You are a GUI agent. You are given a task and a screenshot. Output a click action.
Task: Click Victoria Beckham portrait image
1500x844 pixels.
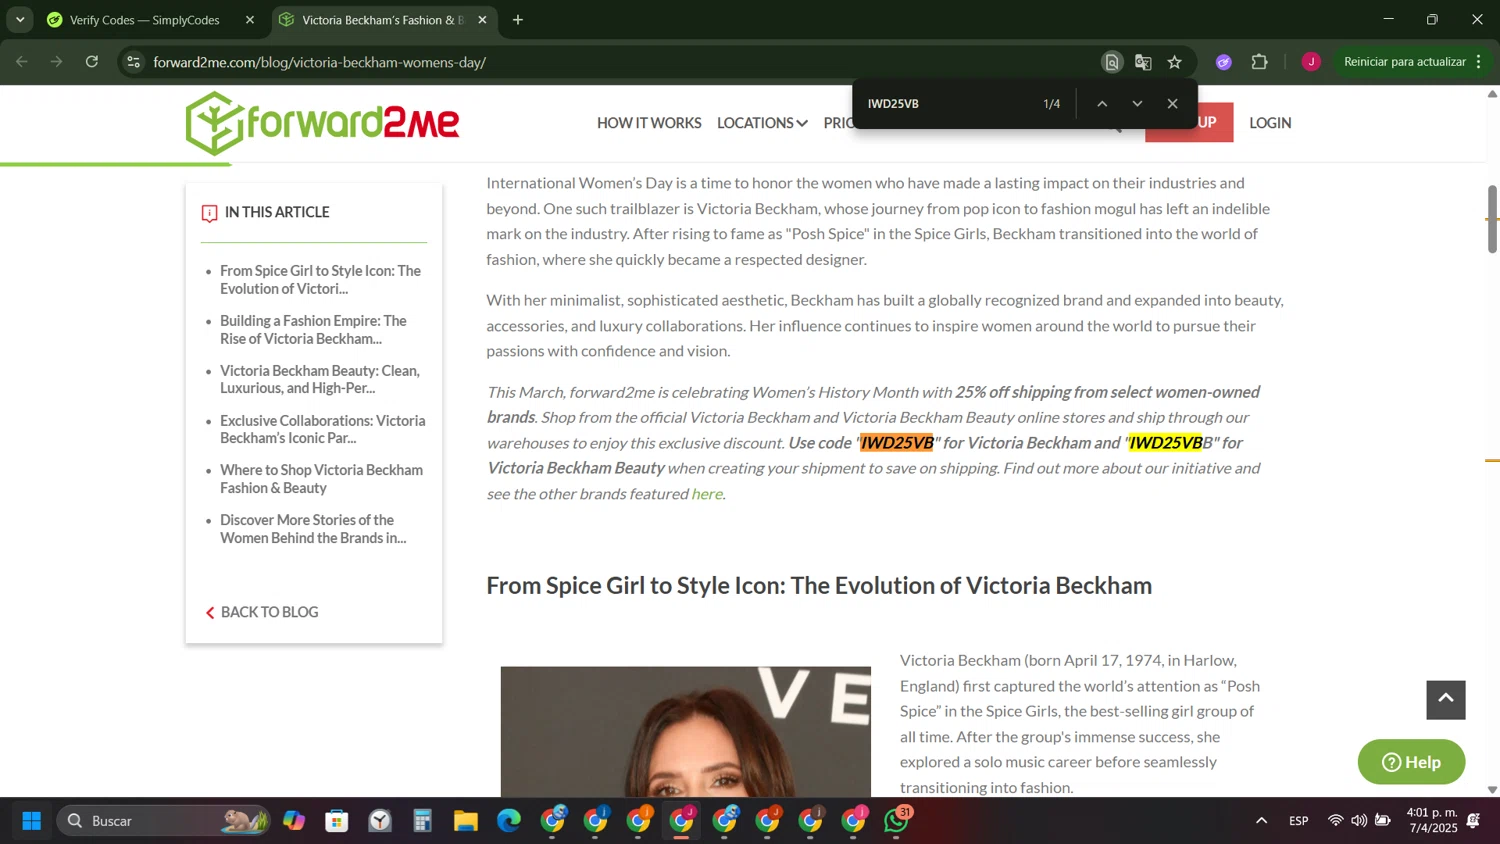point(685,731)
